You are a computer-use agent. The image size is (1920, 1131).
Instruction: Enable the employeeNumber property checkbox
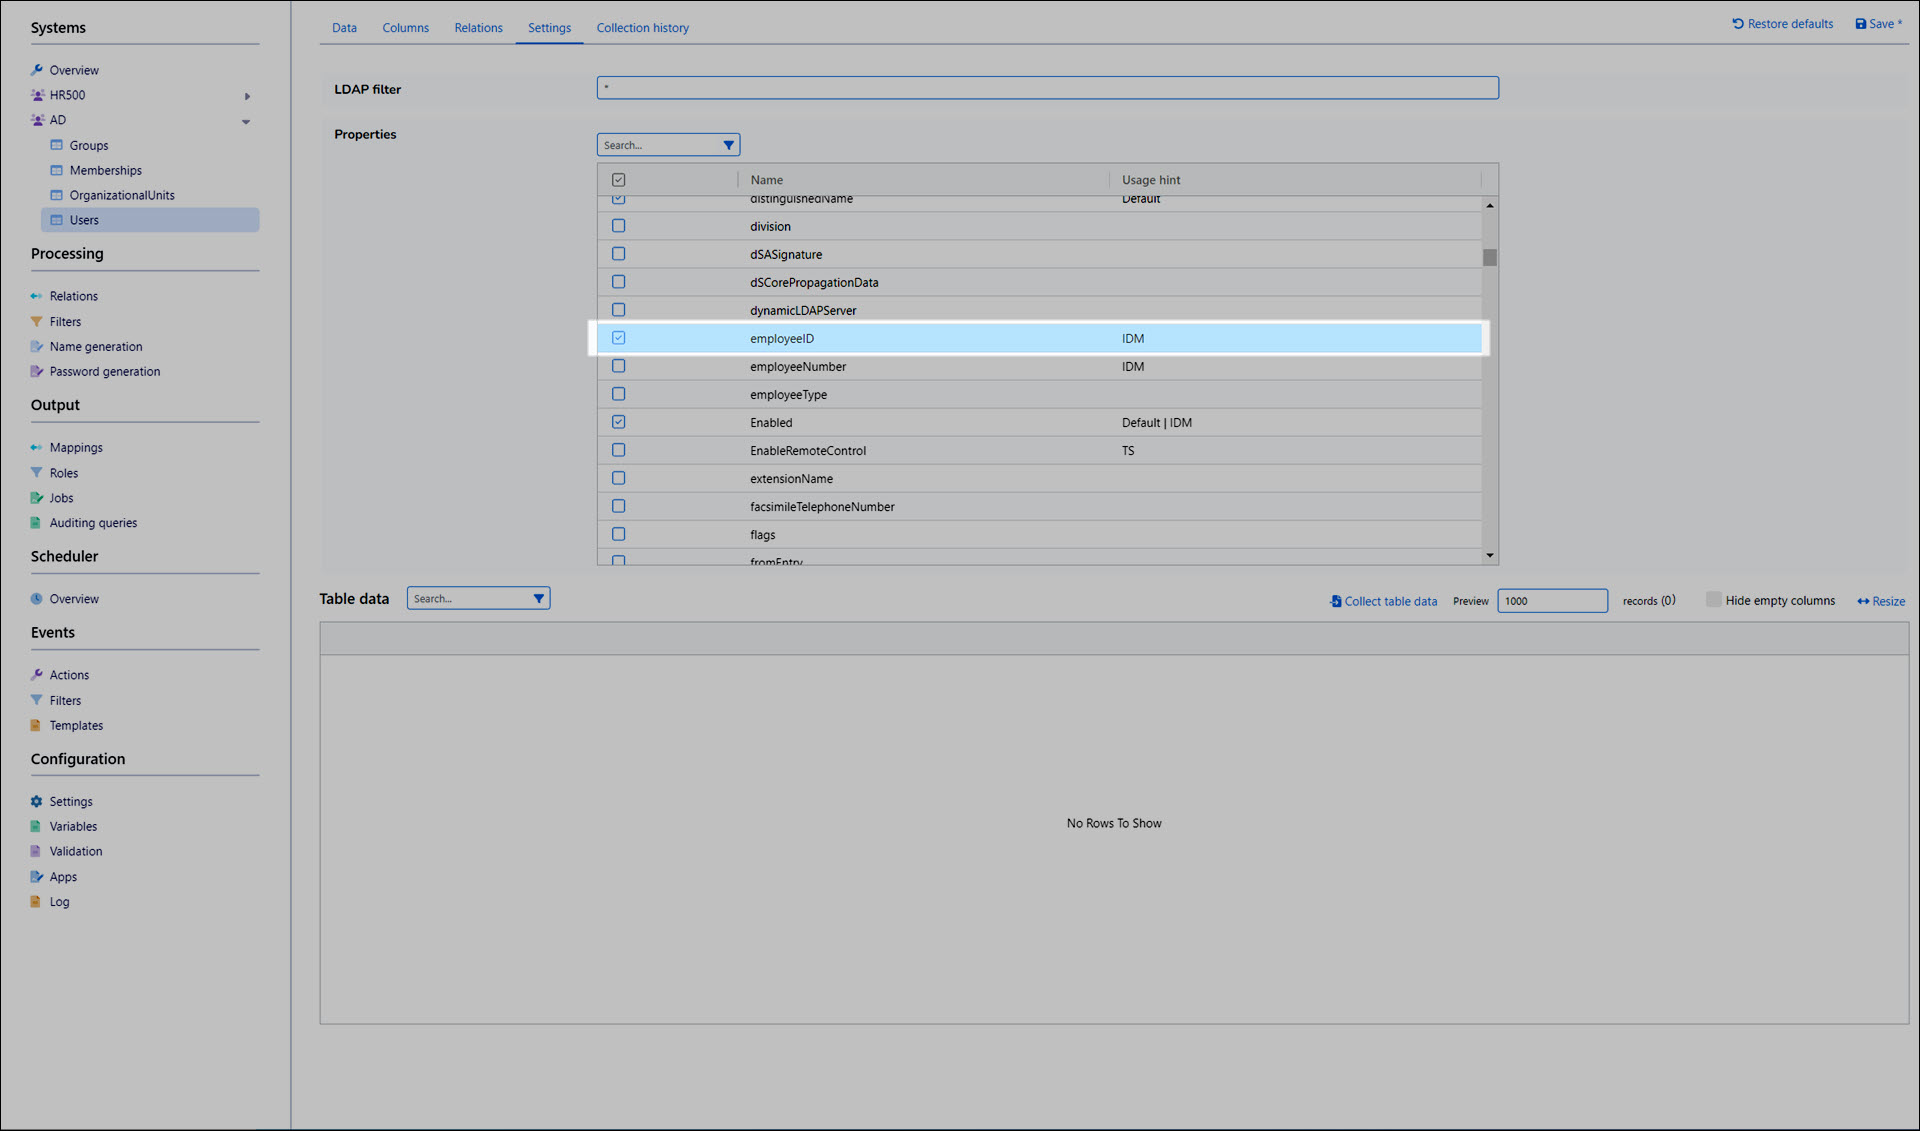(x=618, y=366)
